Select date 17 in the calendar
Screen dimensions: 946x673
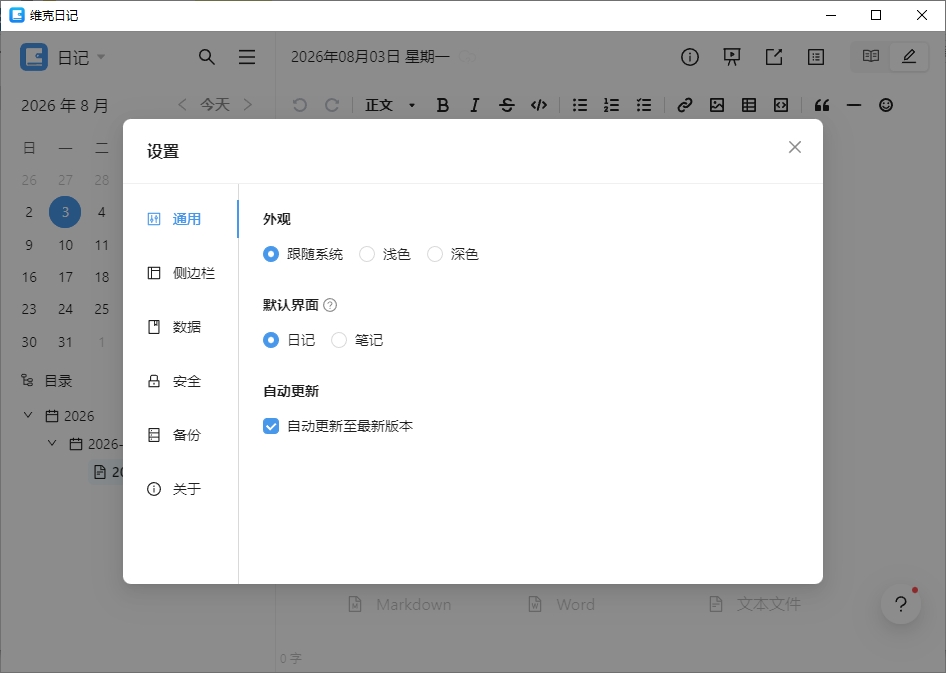coord(65,277)
